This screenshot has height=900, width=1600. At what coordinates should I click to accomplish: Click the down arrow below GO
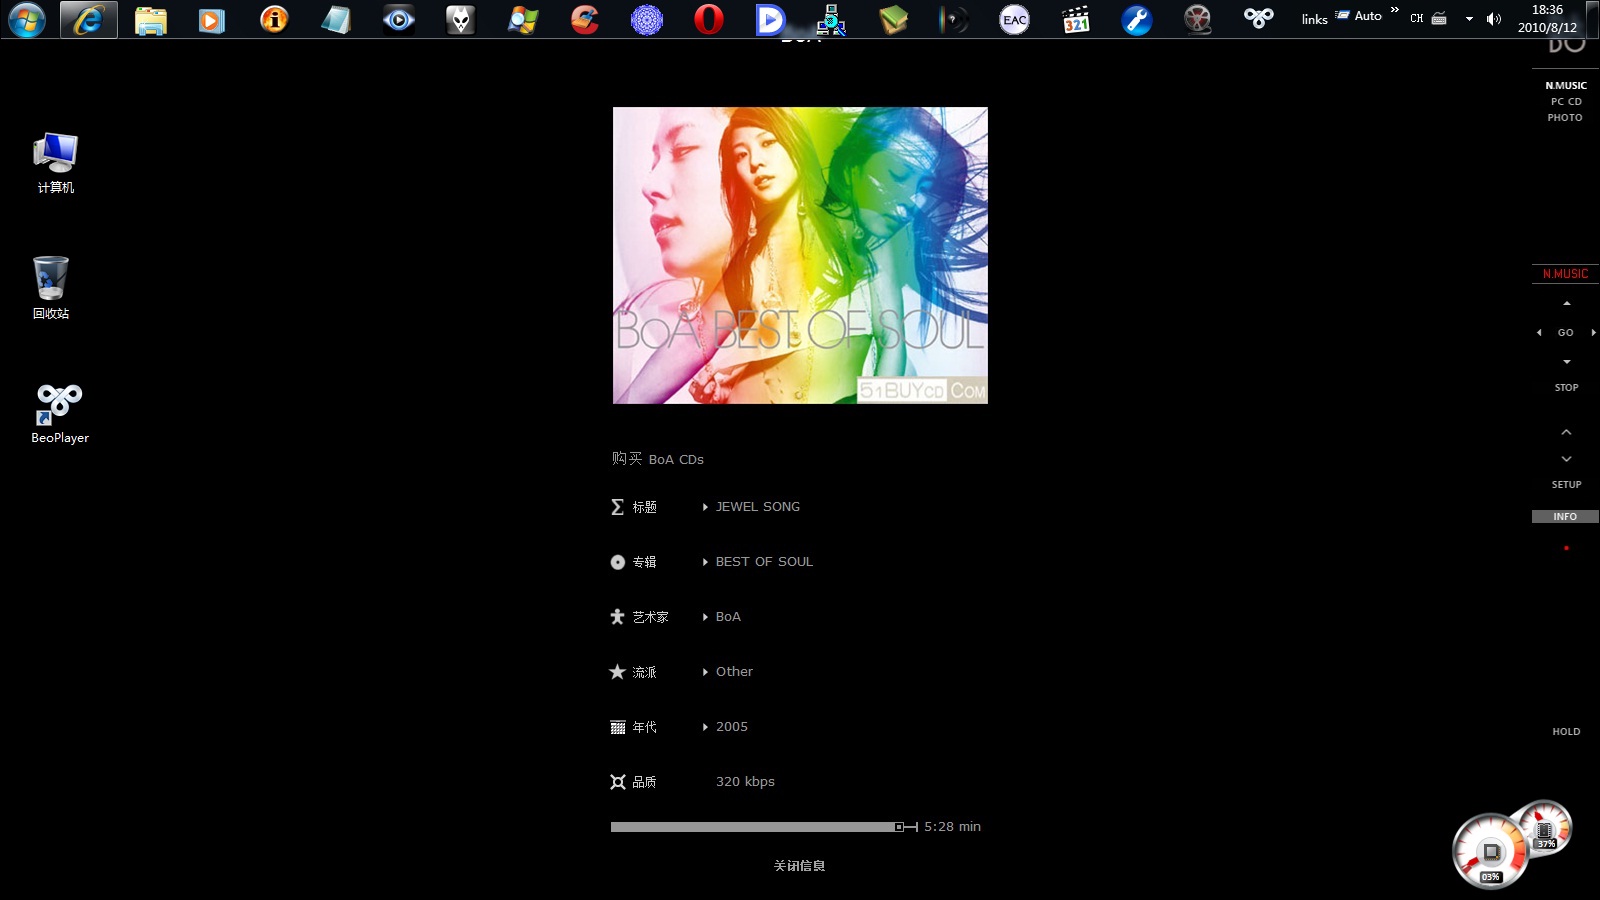pyautogui.click(x=1567, y=362)
